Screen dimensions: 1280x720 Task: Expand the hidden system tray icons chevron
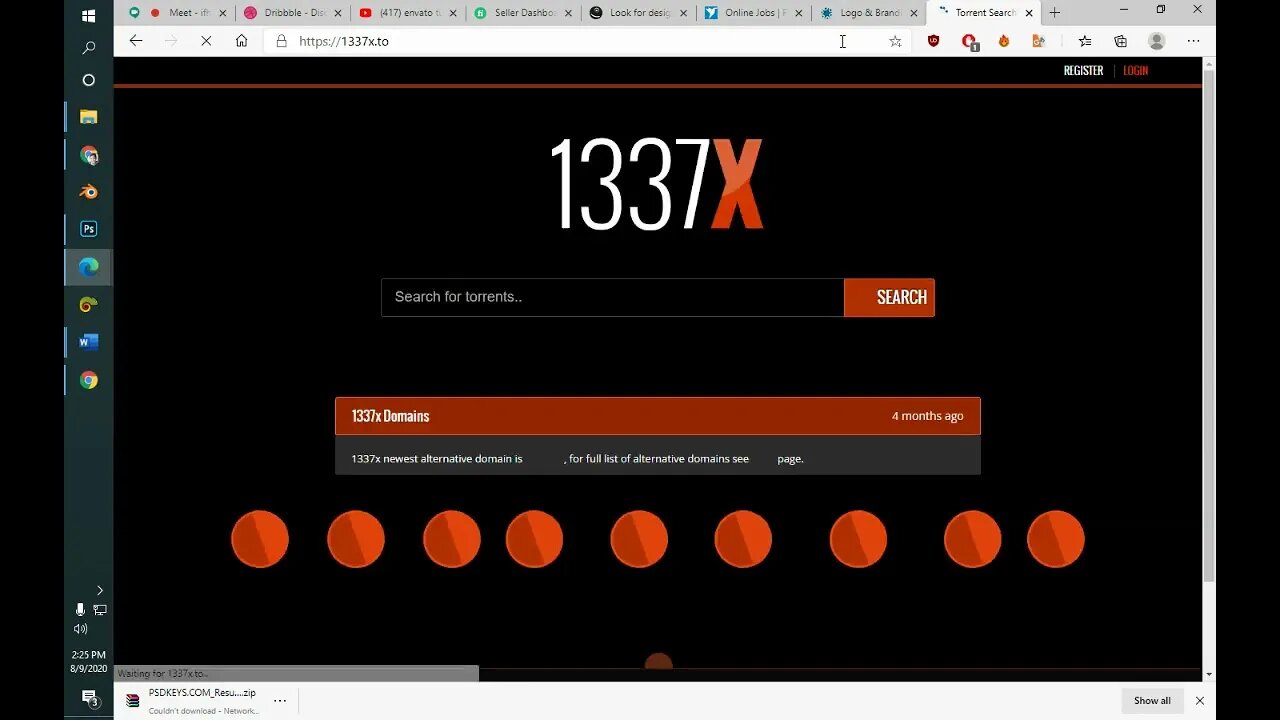click(100, 591)
